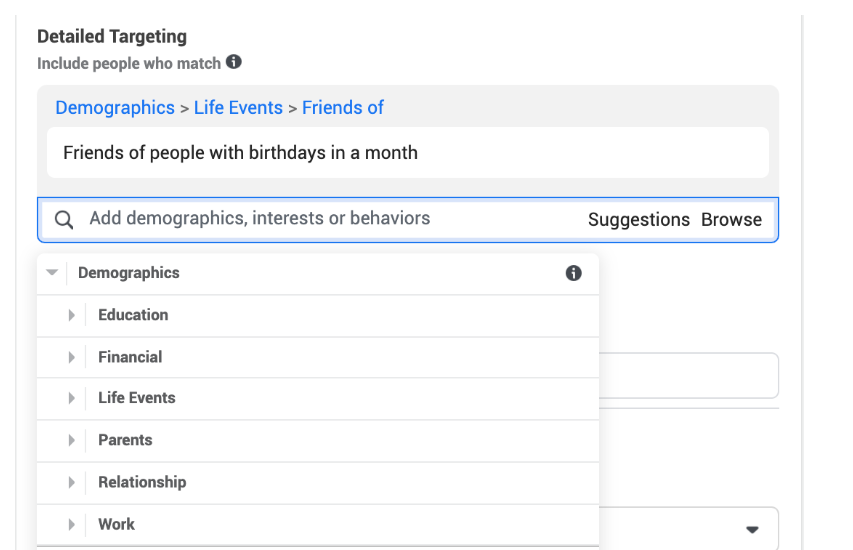The image size is (853, 550).
Task: Expand Life Events in the browse tree
Action: point(72,398)
